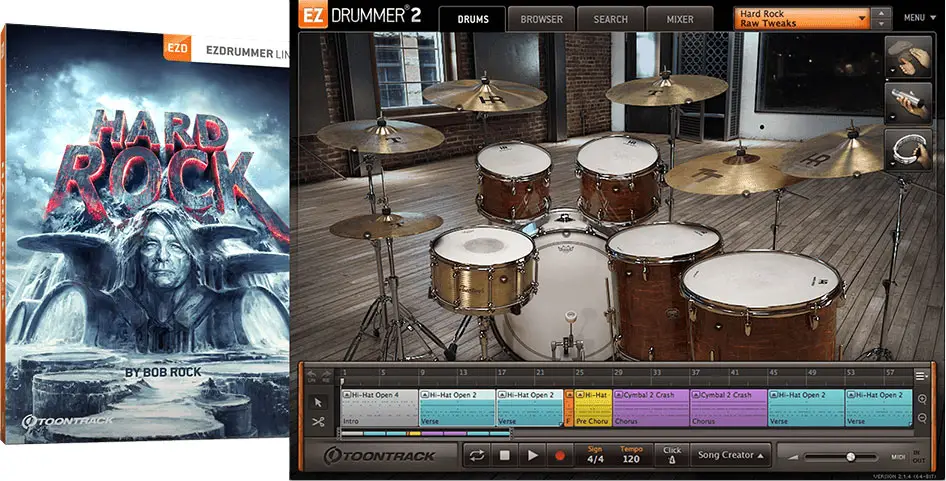The height and width of the screenshot is (481, 946).
Task: Hit the far-right HR cymbal
Action: 836,152
